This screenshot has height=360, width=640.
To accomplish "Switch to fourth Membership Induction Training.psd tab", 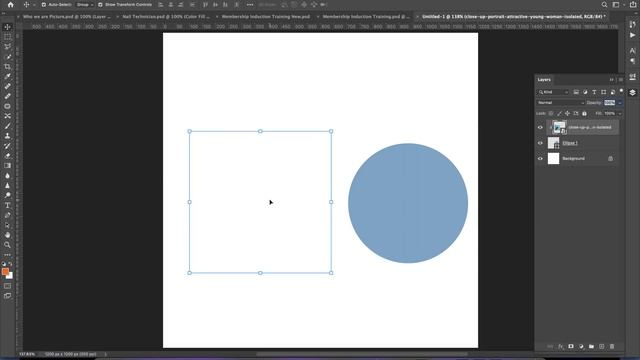I will pyautogui.click(x=366, y=17).
